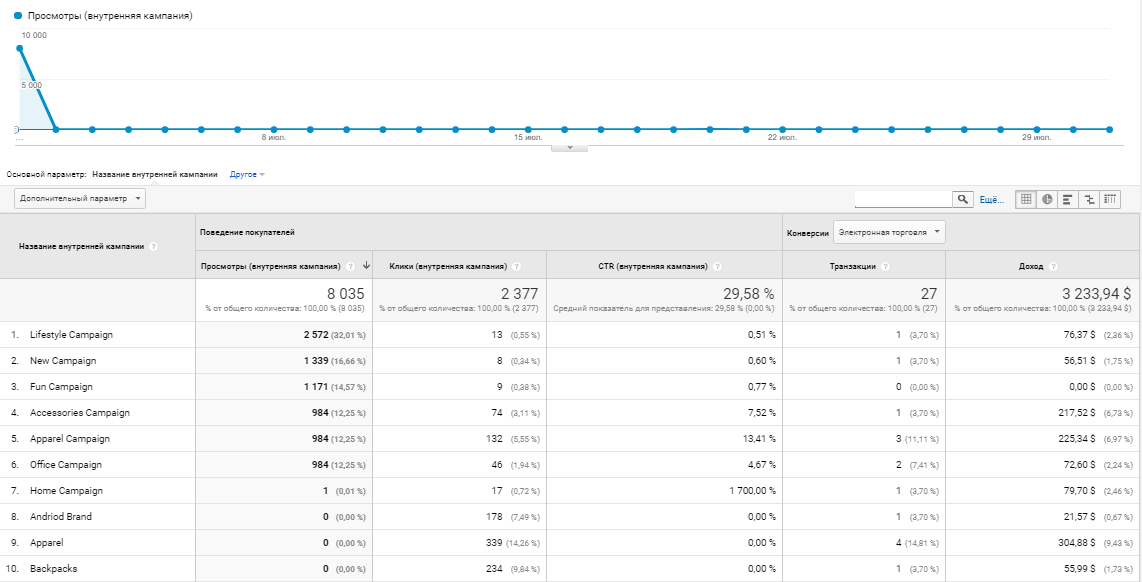
Task: Click the 15 июл. data point on chart
Action: click(x=528, y=129)
